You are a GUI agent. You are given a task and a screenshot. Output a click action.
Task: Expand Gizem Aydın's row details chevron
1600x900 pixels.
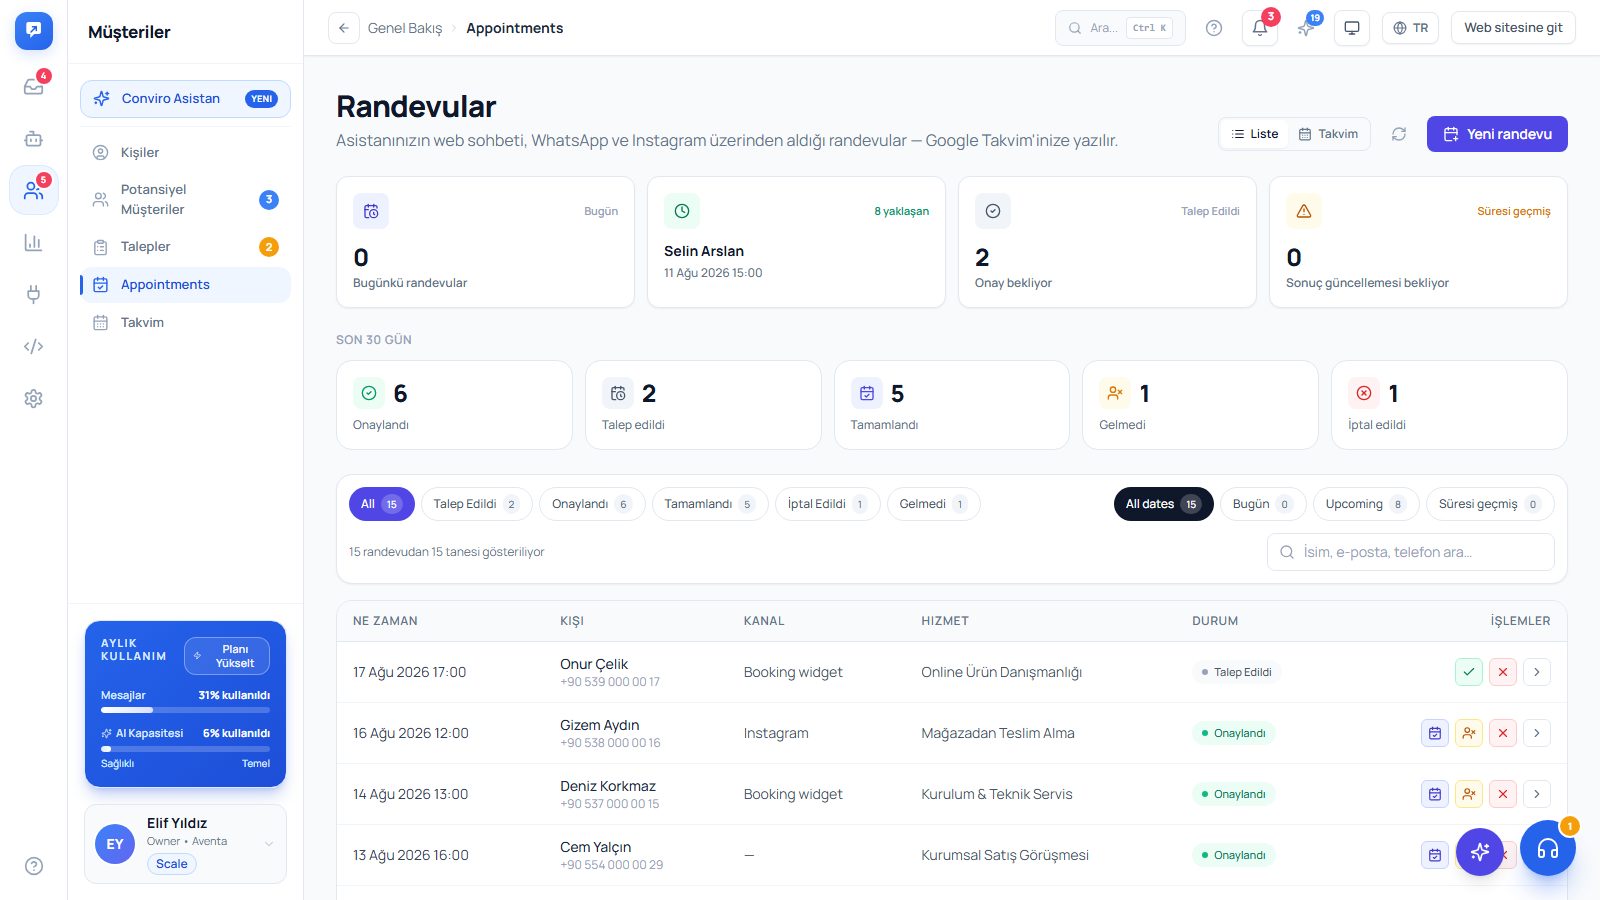point(1537,733)
